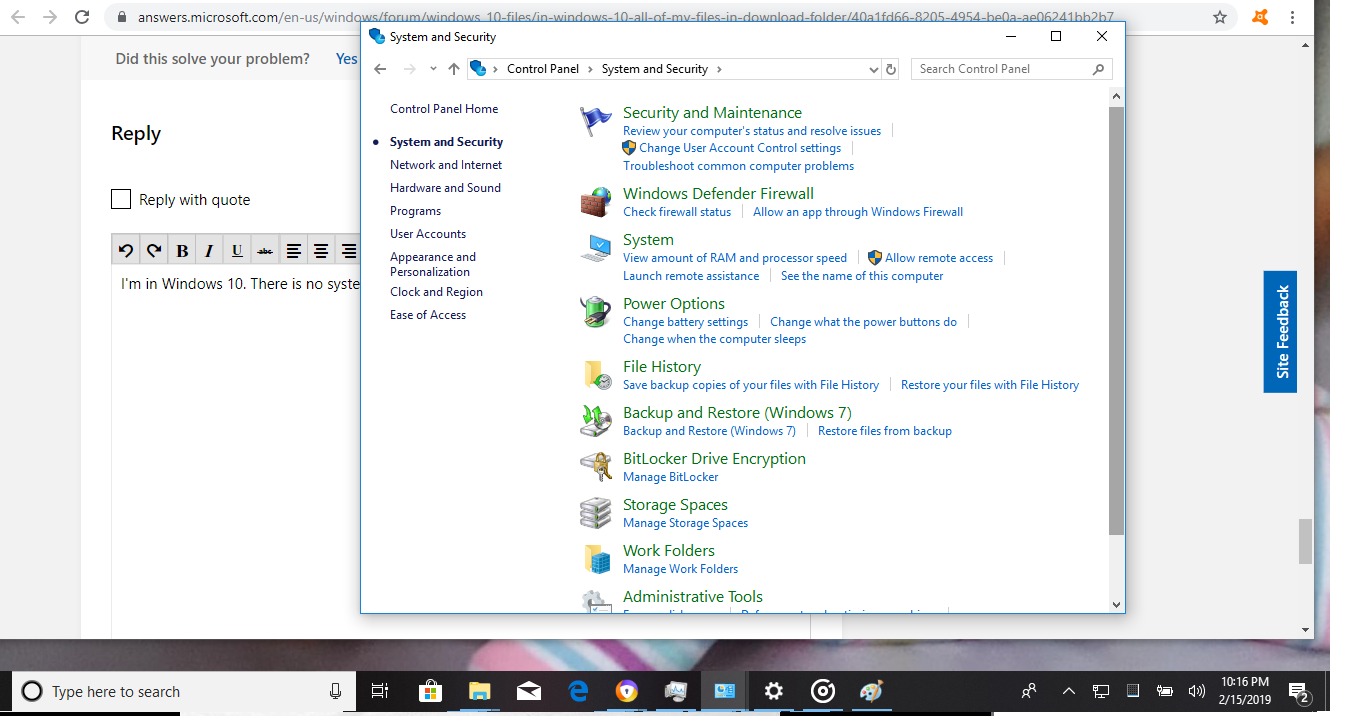Select Control Panel Home in sidebar
The height and width of the screenshot is (720, 1366).
point(444,109)
